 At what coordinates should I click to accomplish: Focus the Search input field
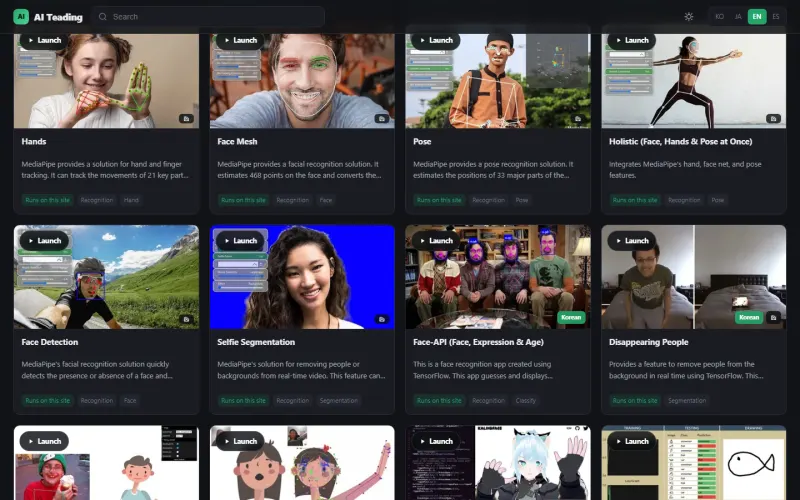208,17
